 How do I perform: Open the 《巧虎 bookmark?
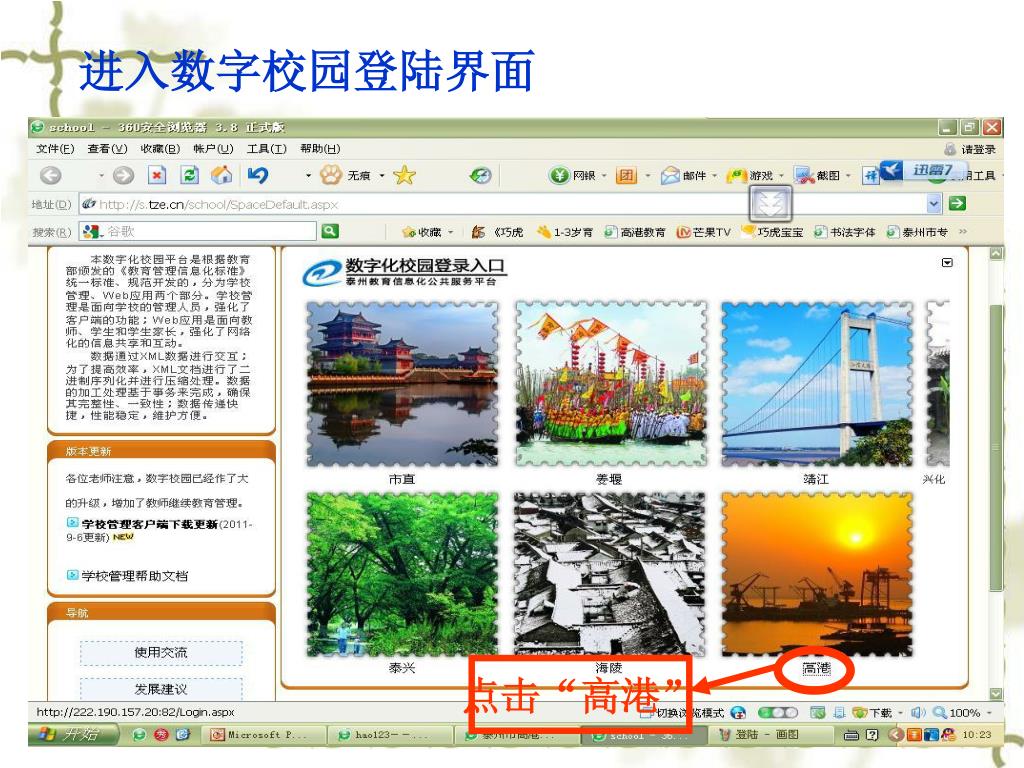point(498,232)
